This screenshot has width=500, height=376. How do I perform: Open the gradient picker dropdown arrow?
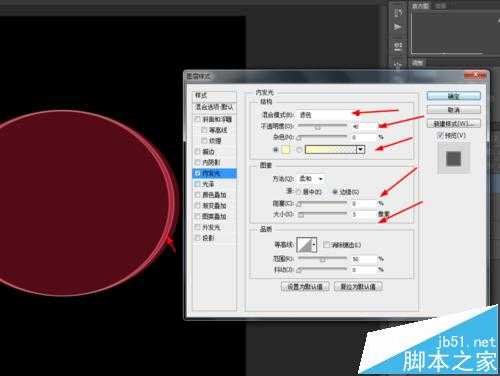tap(360, 150)
